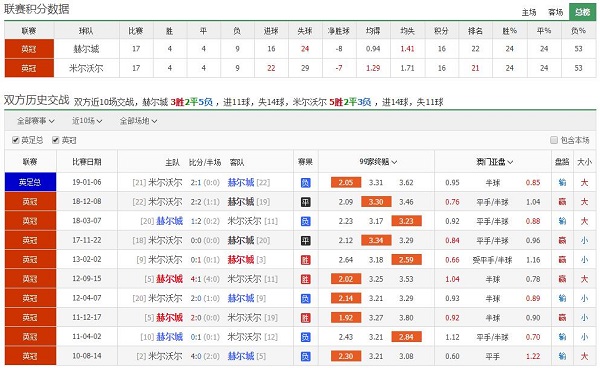The image size is (600, 368).
Task: Click 赫尔城 goals conceded value 24
Action: pos(305,49)
